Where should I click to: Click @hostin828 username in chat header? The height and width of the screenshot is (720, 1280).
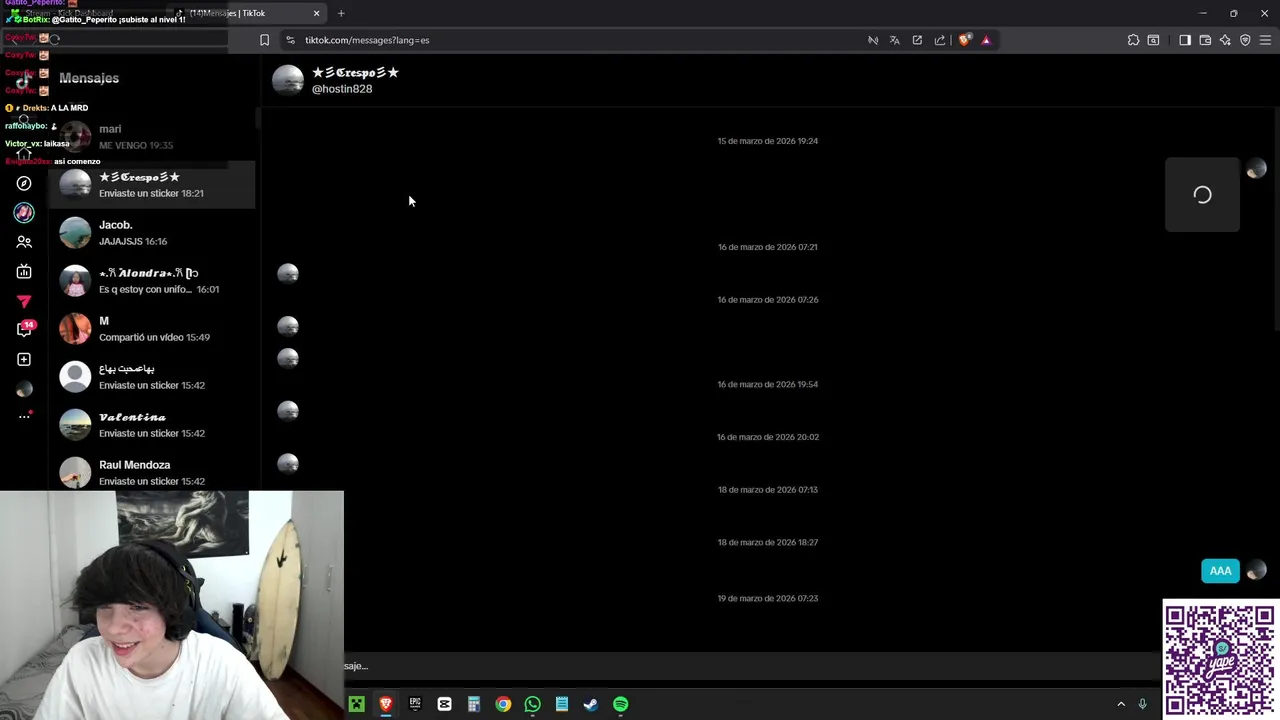(342, 89)
